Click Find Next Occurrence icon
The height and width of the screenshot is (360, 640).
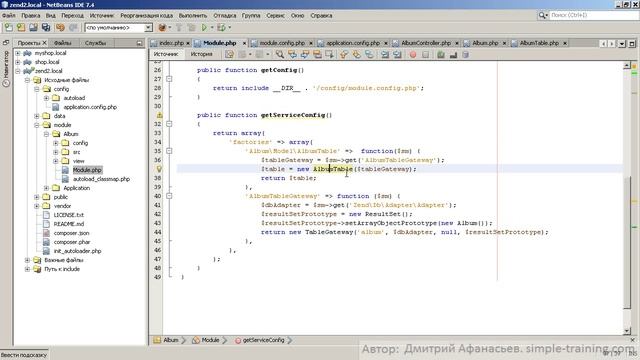click(305, 54)
